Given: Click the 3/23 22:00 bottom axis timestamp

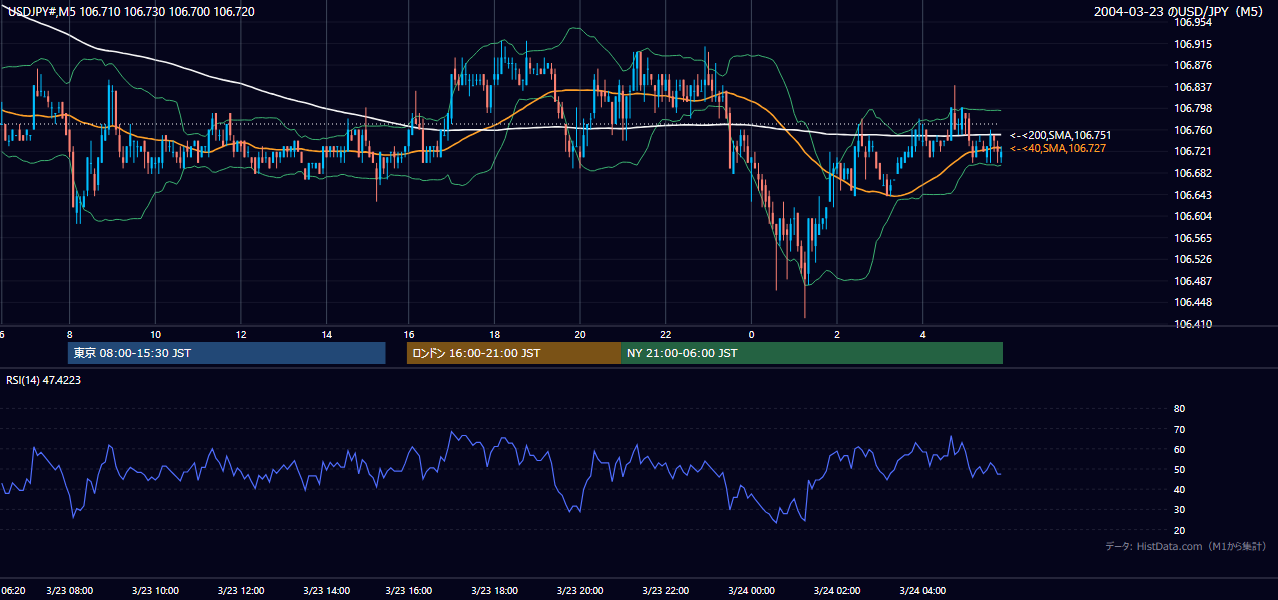Looking at the screenshot, I should click(x=667, y=590).
